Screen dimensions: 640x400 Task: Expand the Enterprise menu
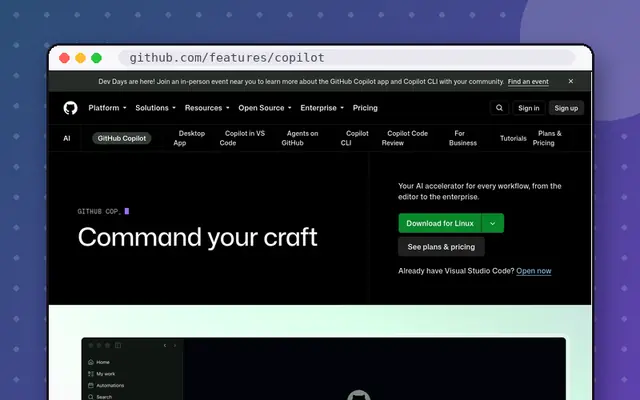322,108
